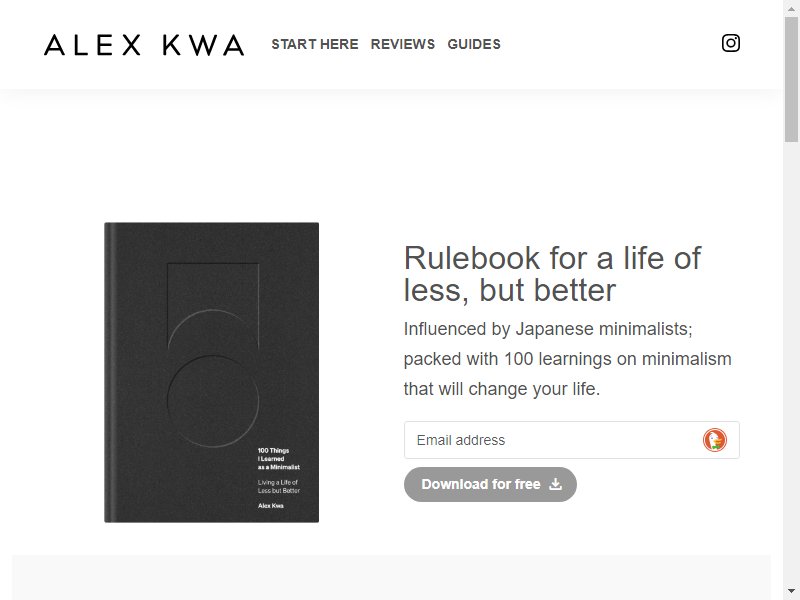Click the book title text on cover
The image size is (800, 600).
pos(279,459)
